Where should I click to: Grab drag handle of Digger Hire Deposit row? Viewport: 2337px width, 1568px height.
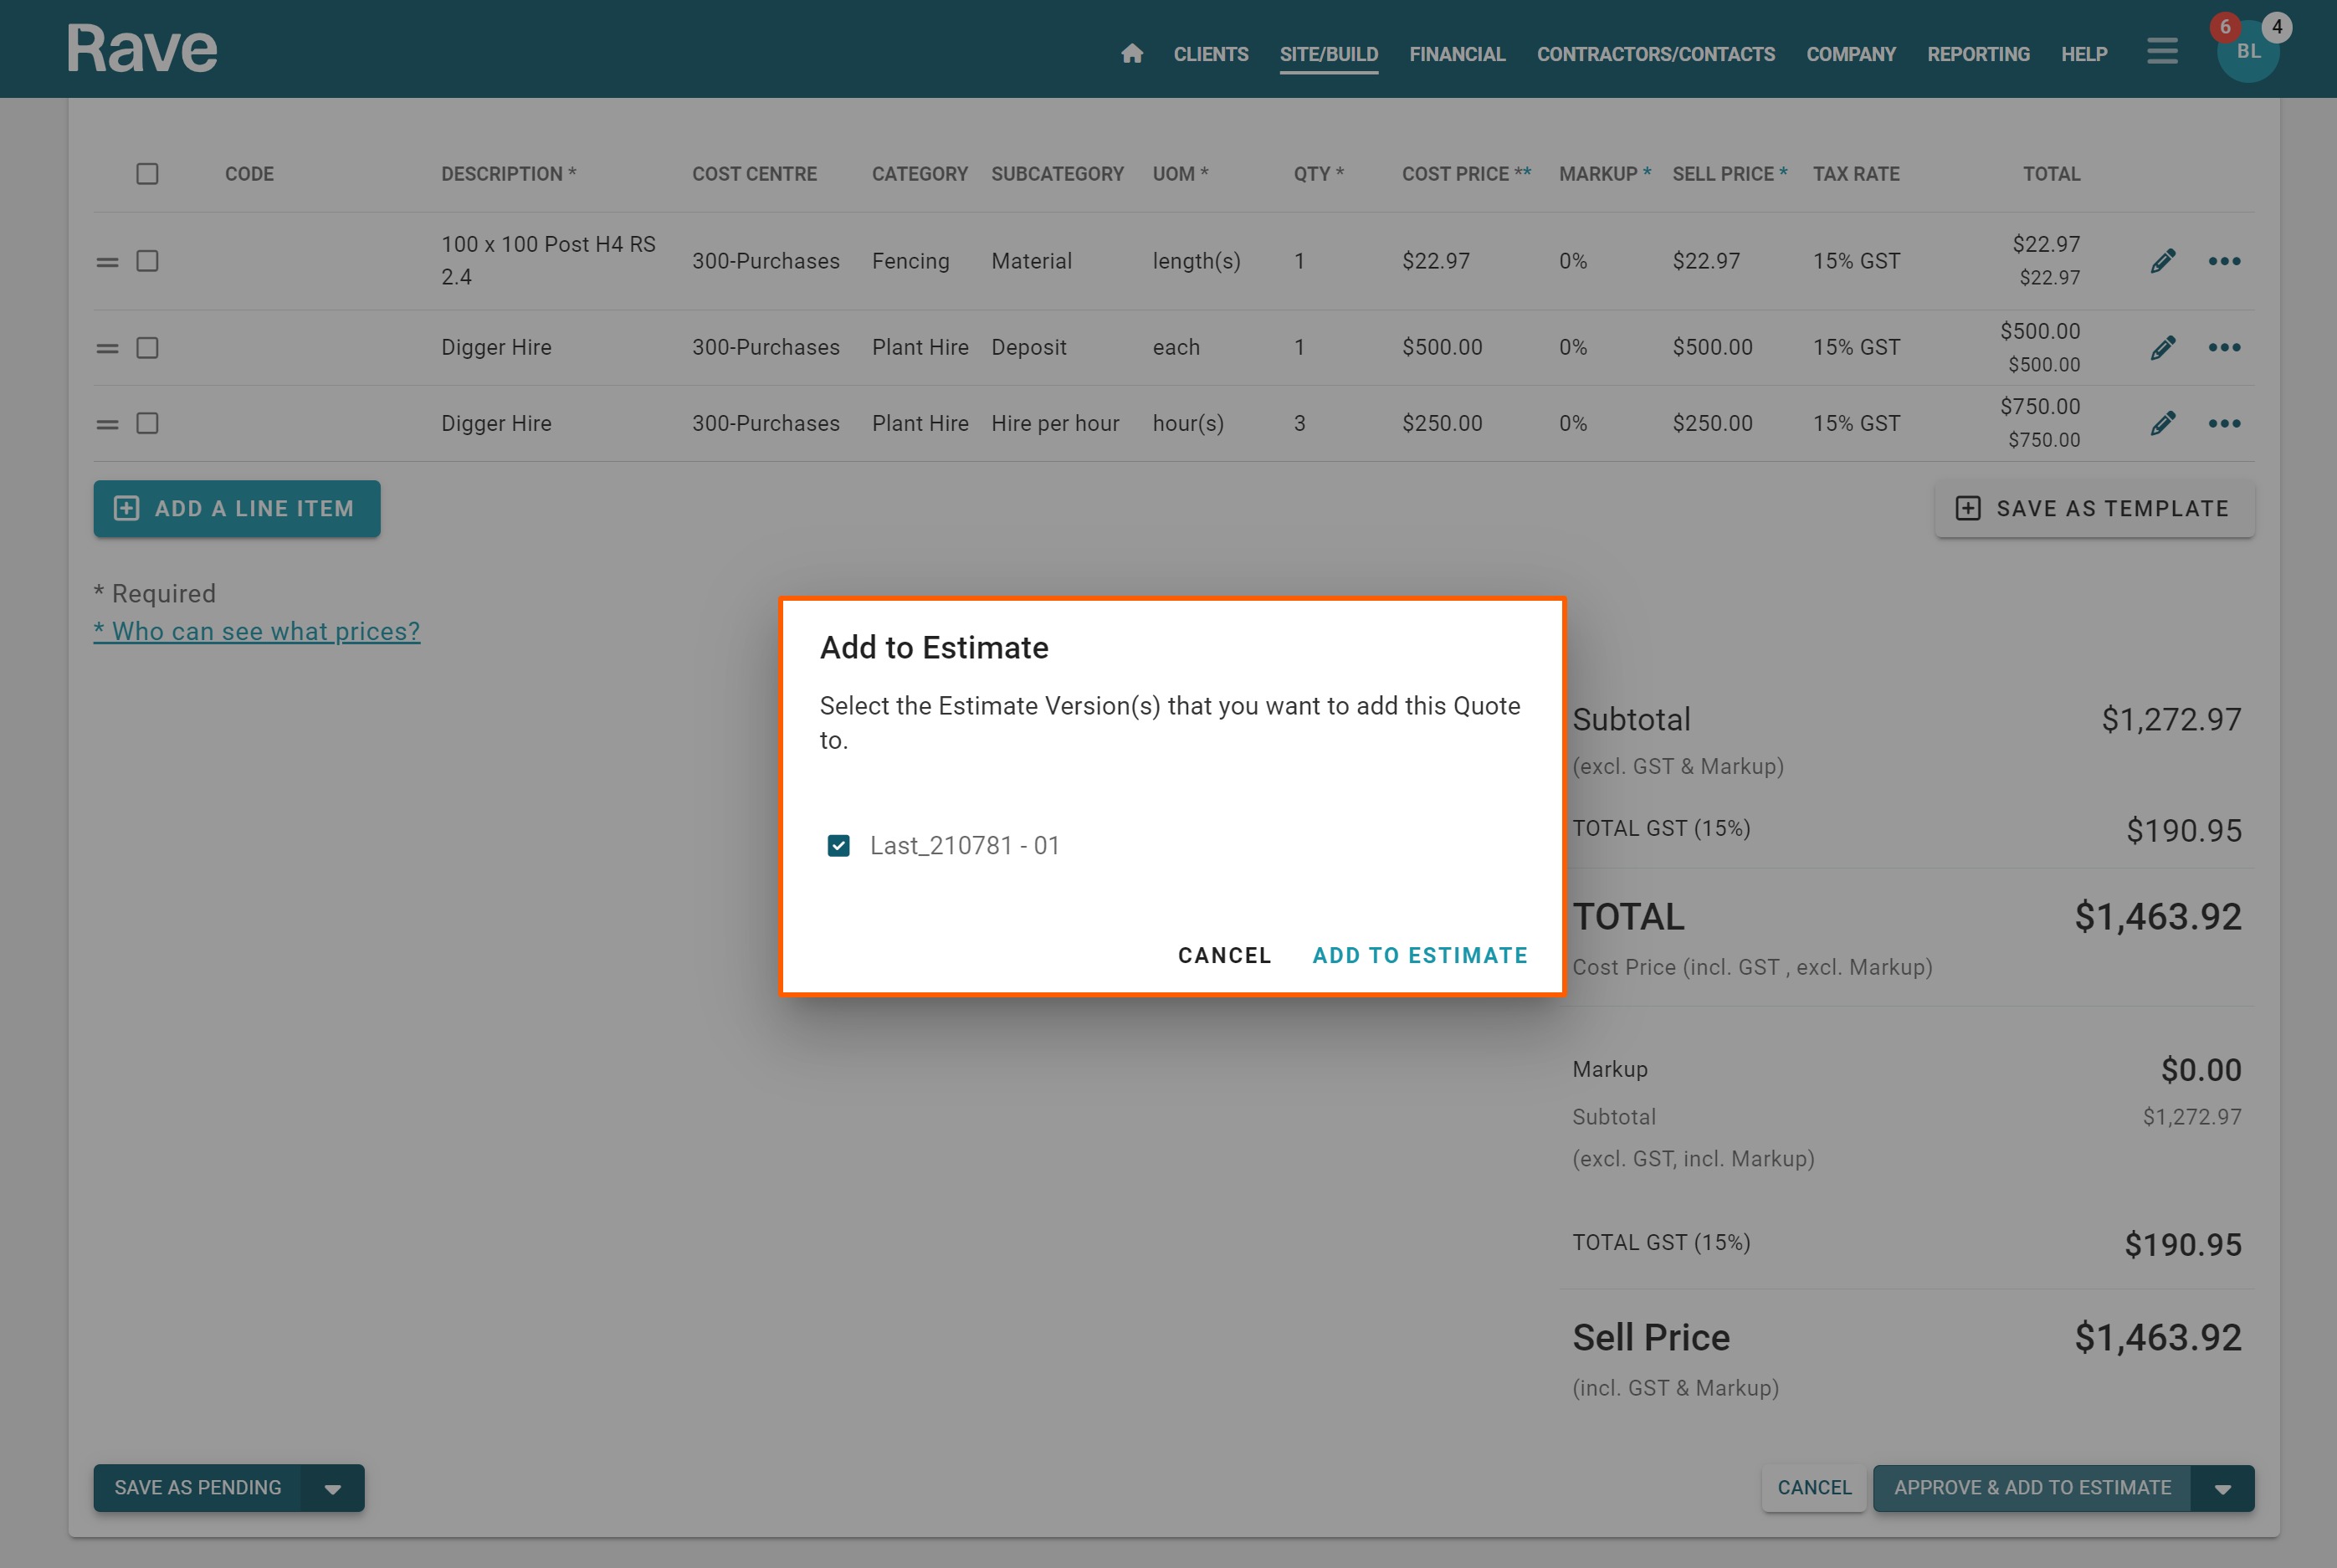107,348
